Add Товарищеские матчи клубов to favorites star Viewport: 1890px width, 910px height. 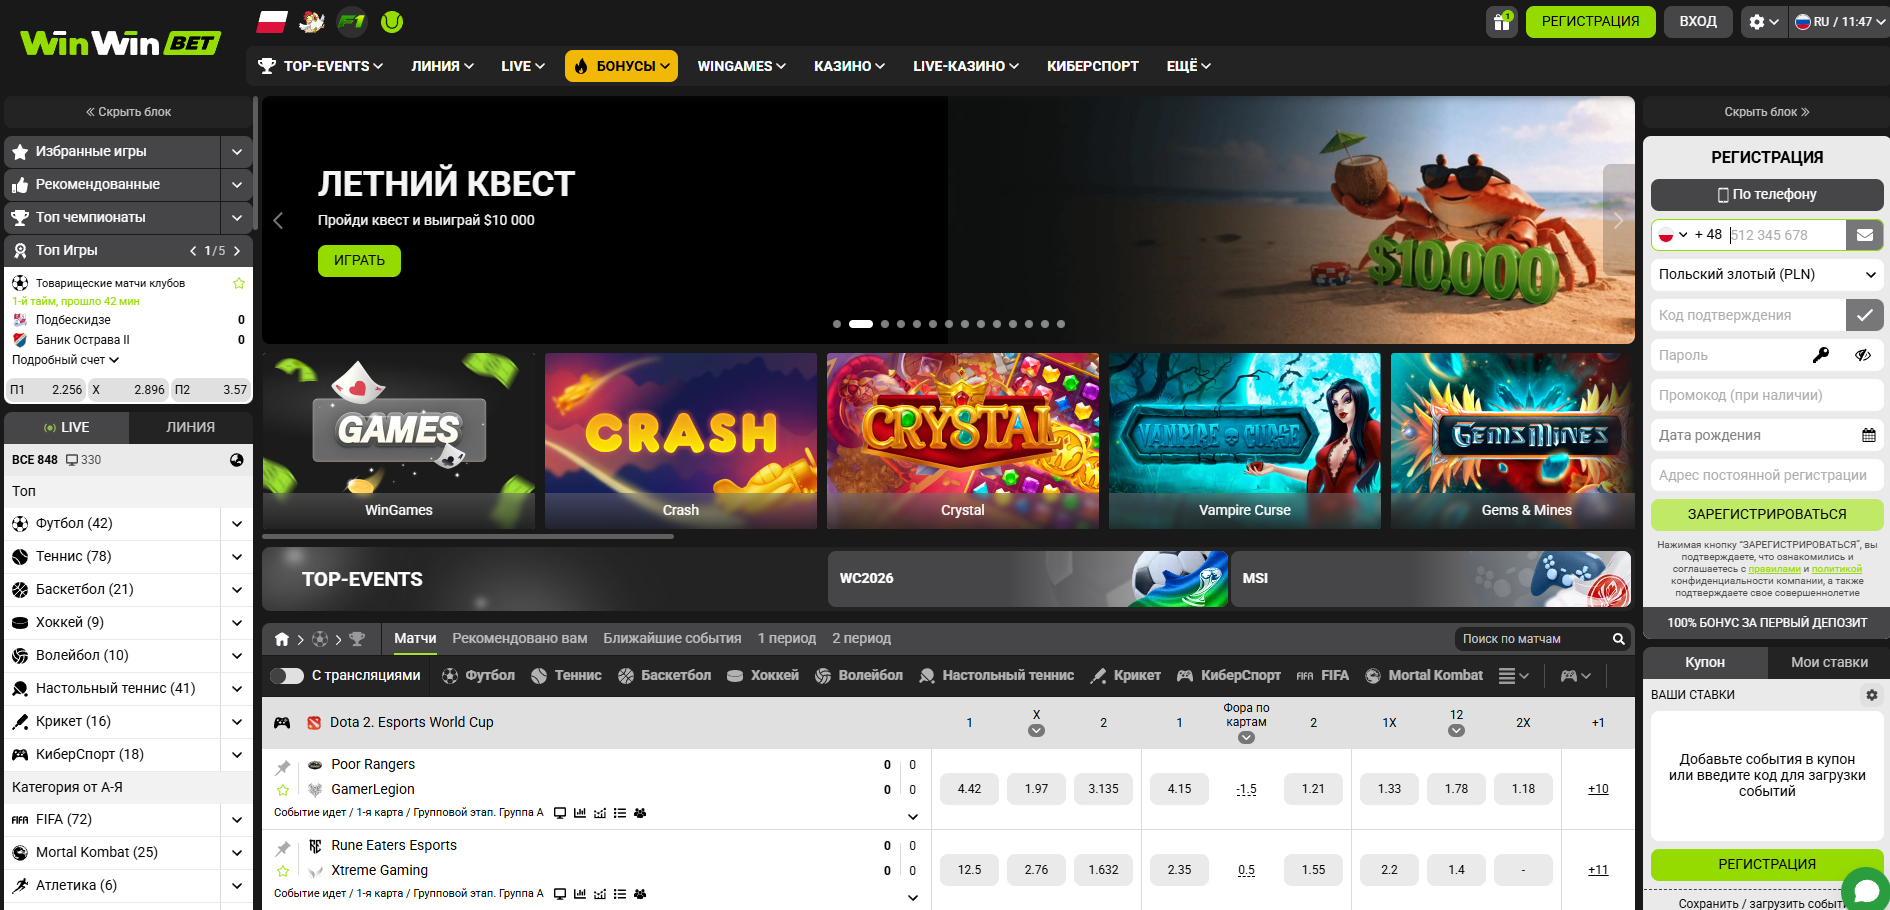coord(239,283)
